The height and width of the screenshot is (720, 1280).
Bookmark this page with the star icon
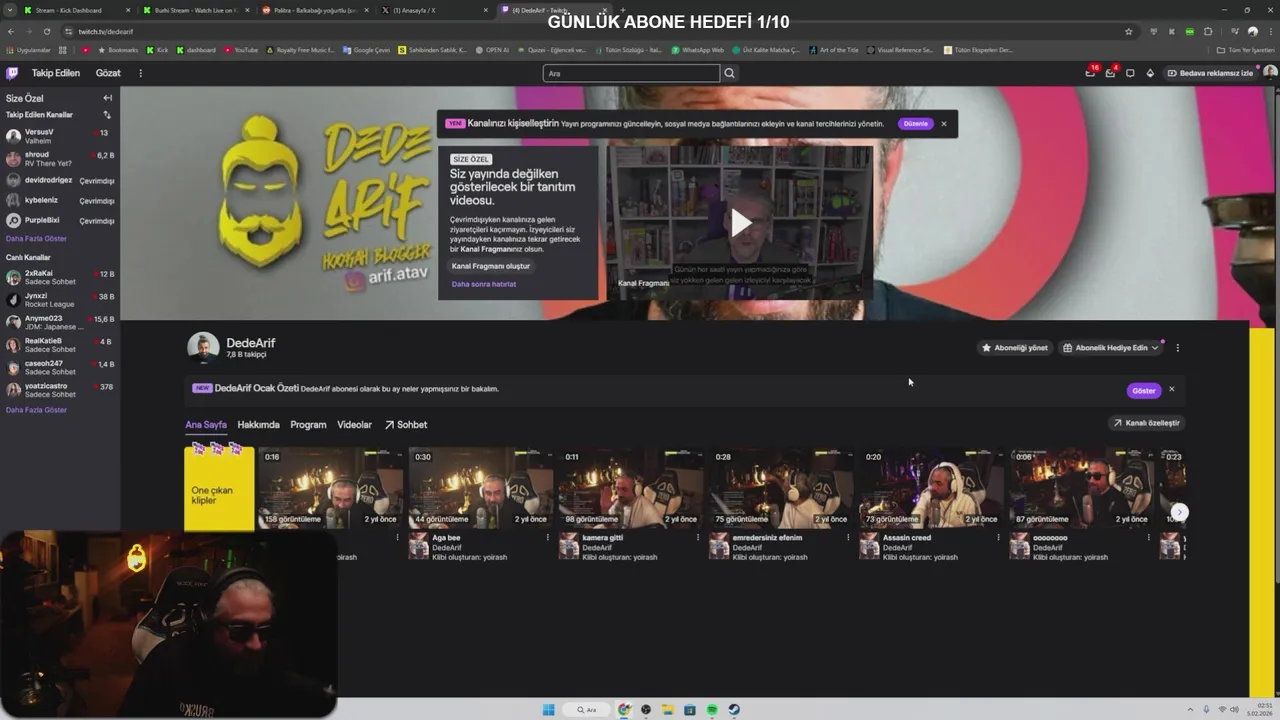1129,31
